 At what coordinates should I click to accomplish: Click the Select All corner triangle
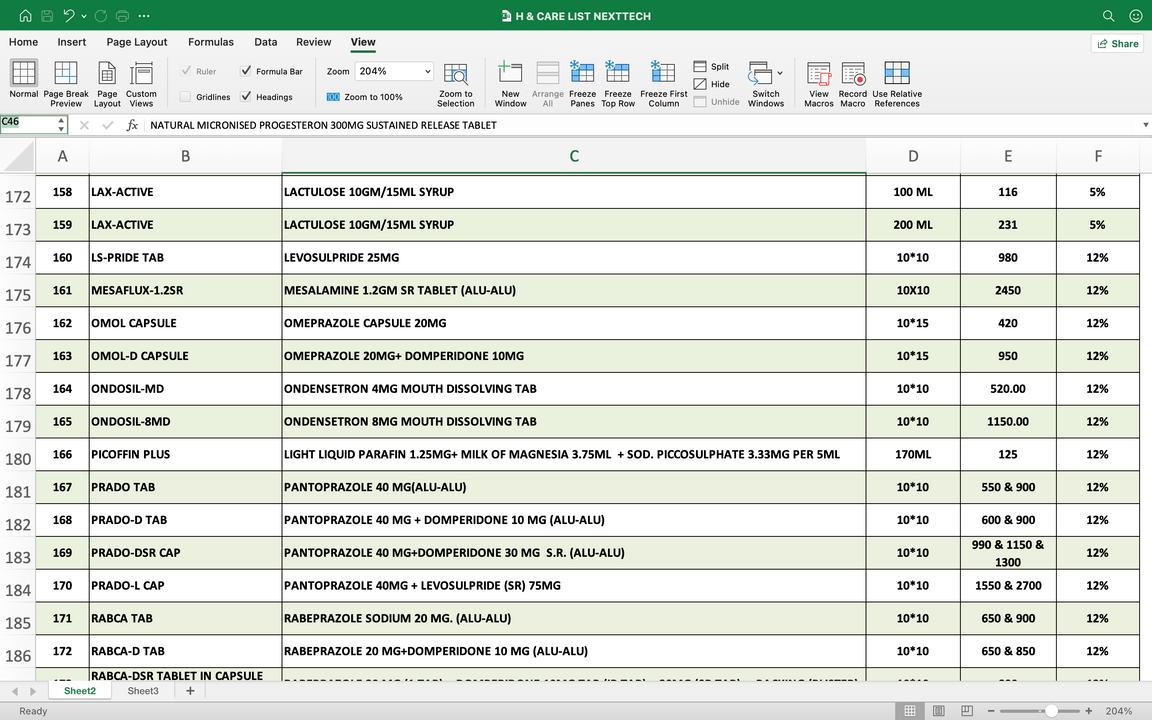18,156
